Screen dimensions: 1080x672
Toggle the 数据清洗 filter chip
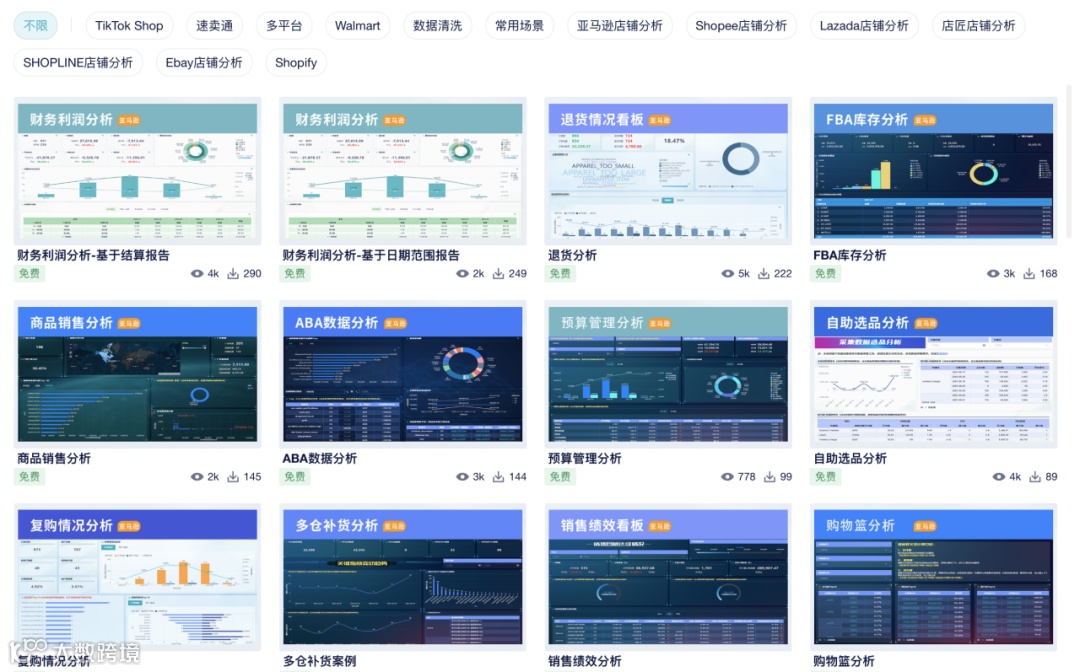[437, 27]
